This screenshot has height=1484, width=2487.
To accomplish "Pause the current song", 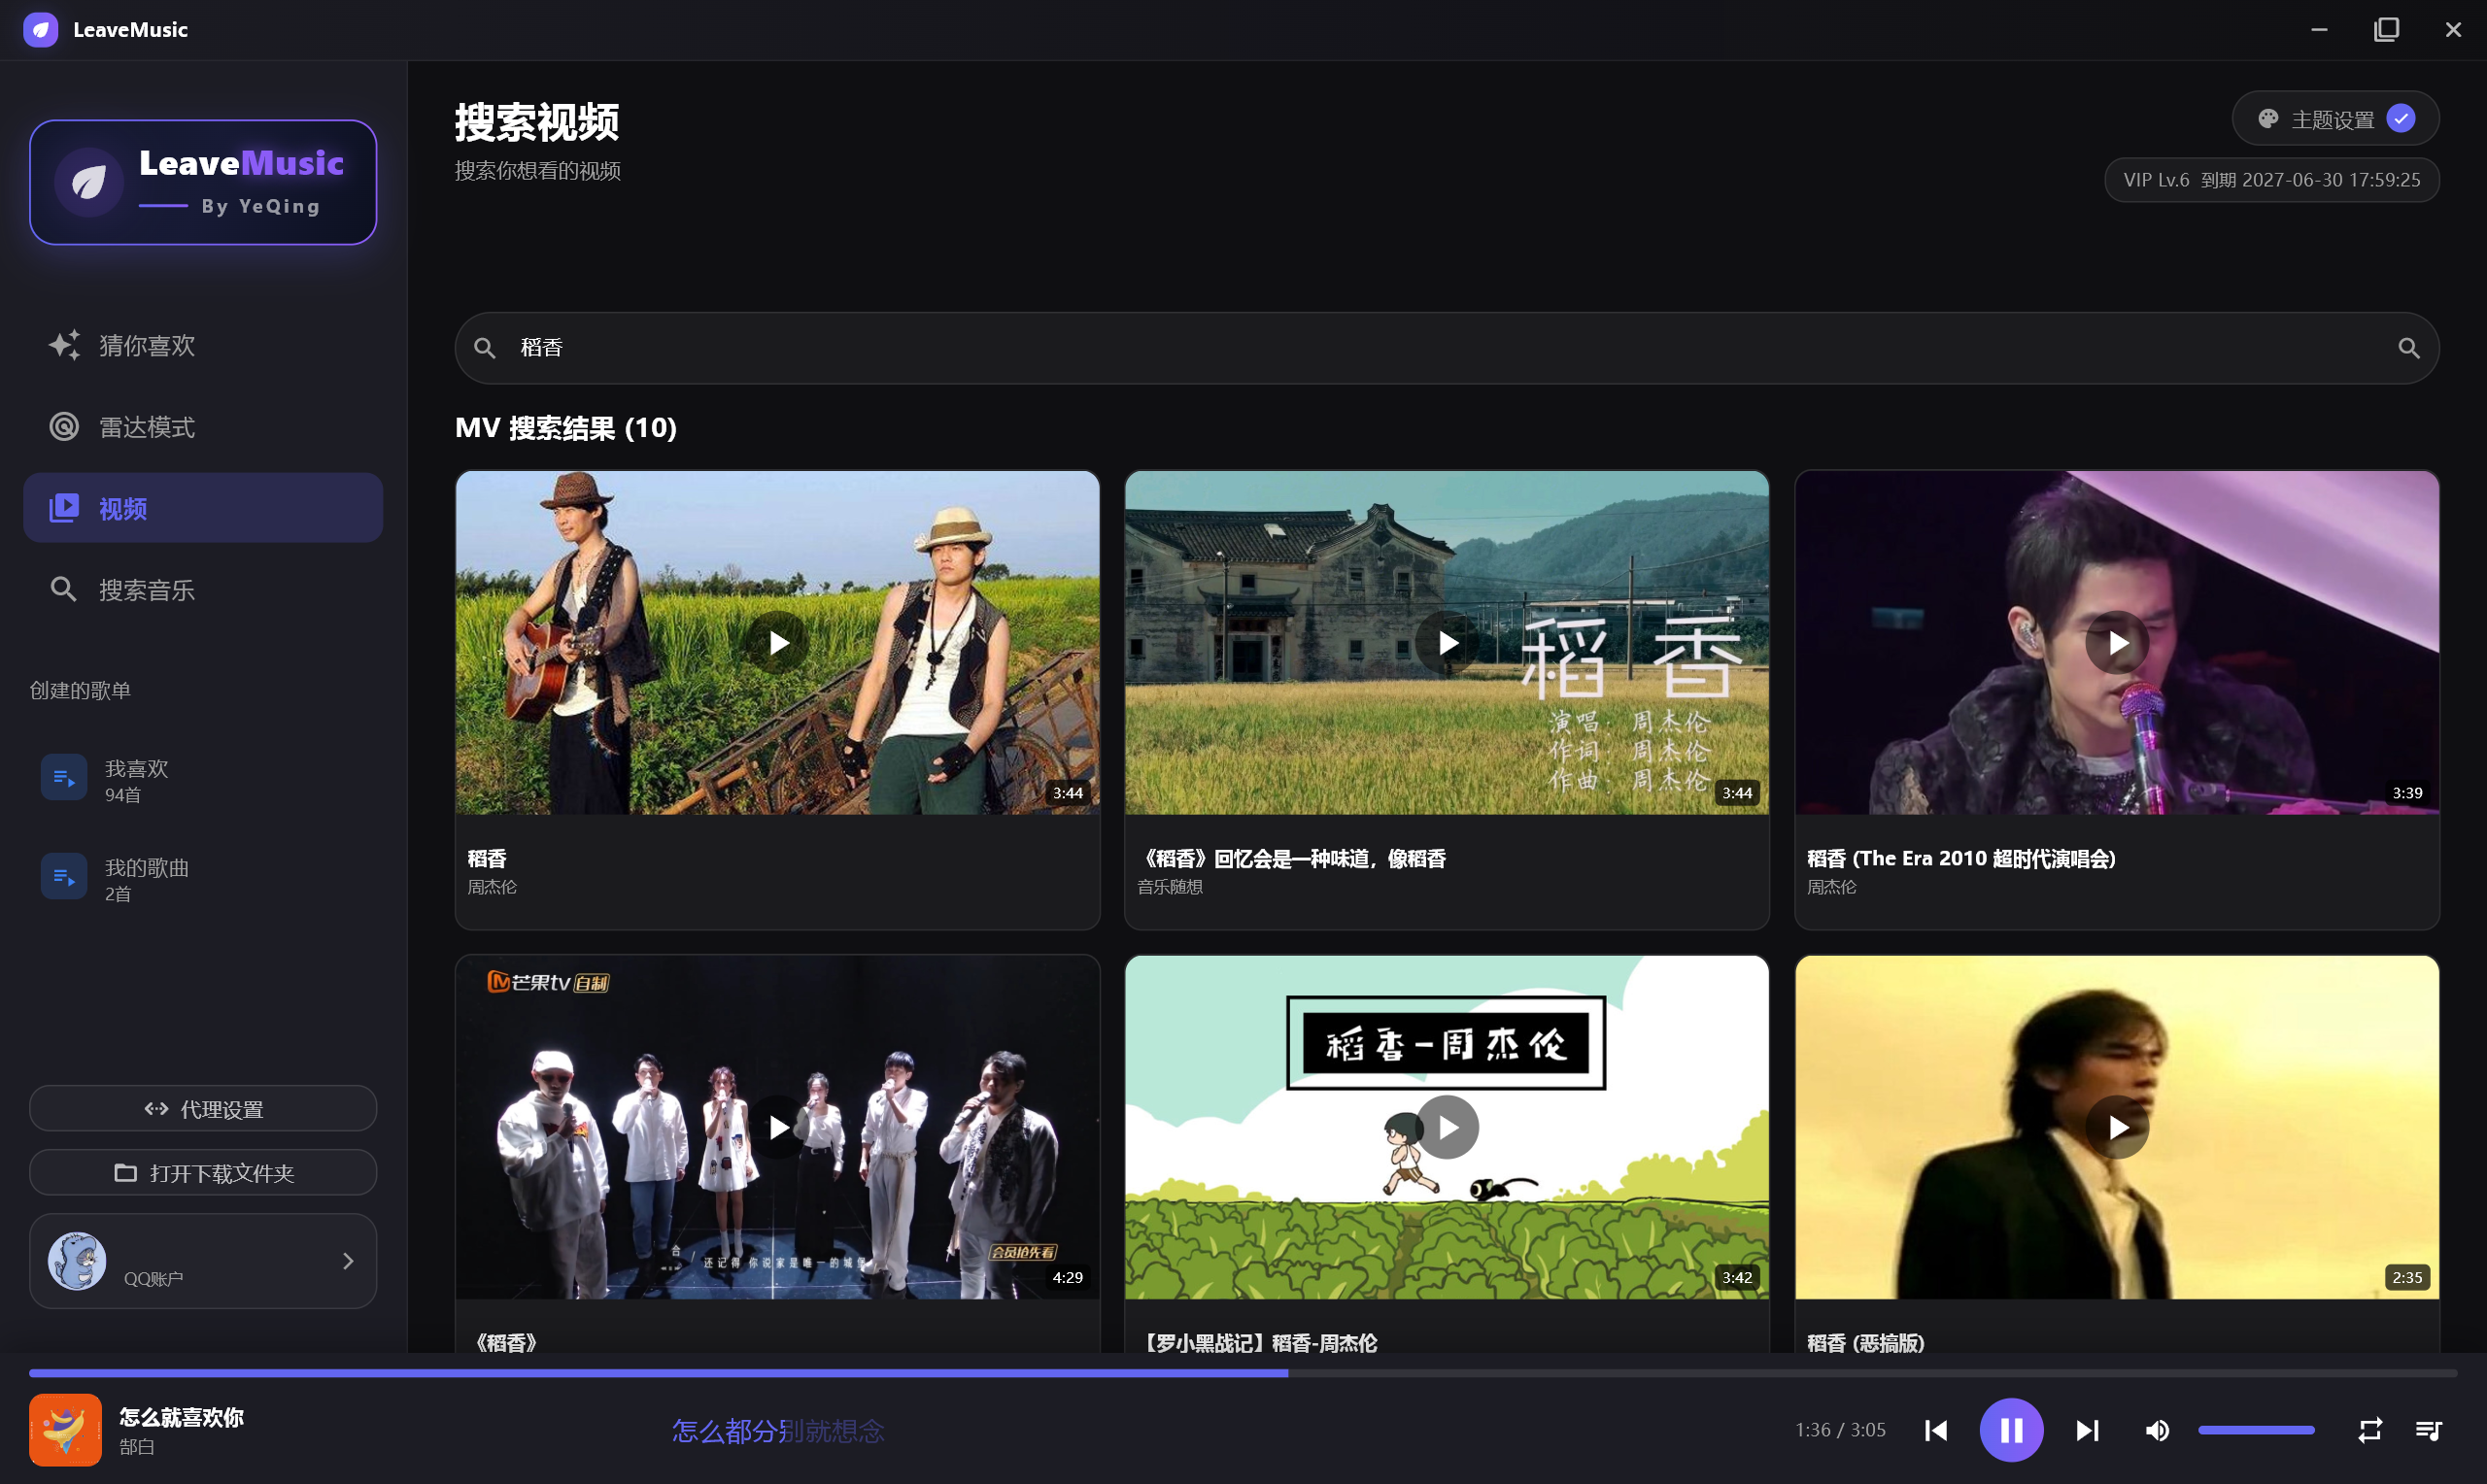I will 2011,1431.
